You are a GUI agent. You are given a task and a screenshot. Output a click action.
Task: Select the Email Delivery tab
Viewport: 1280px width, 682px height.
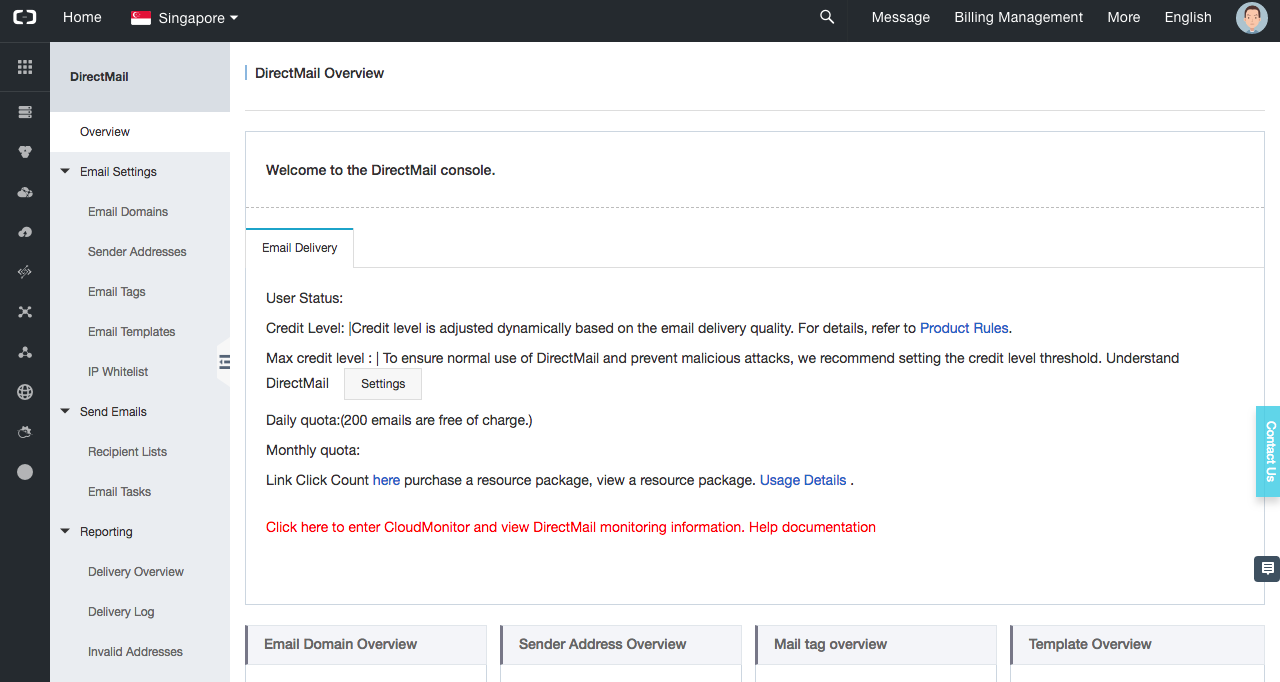(300, 248)
